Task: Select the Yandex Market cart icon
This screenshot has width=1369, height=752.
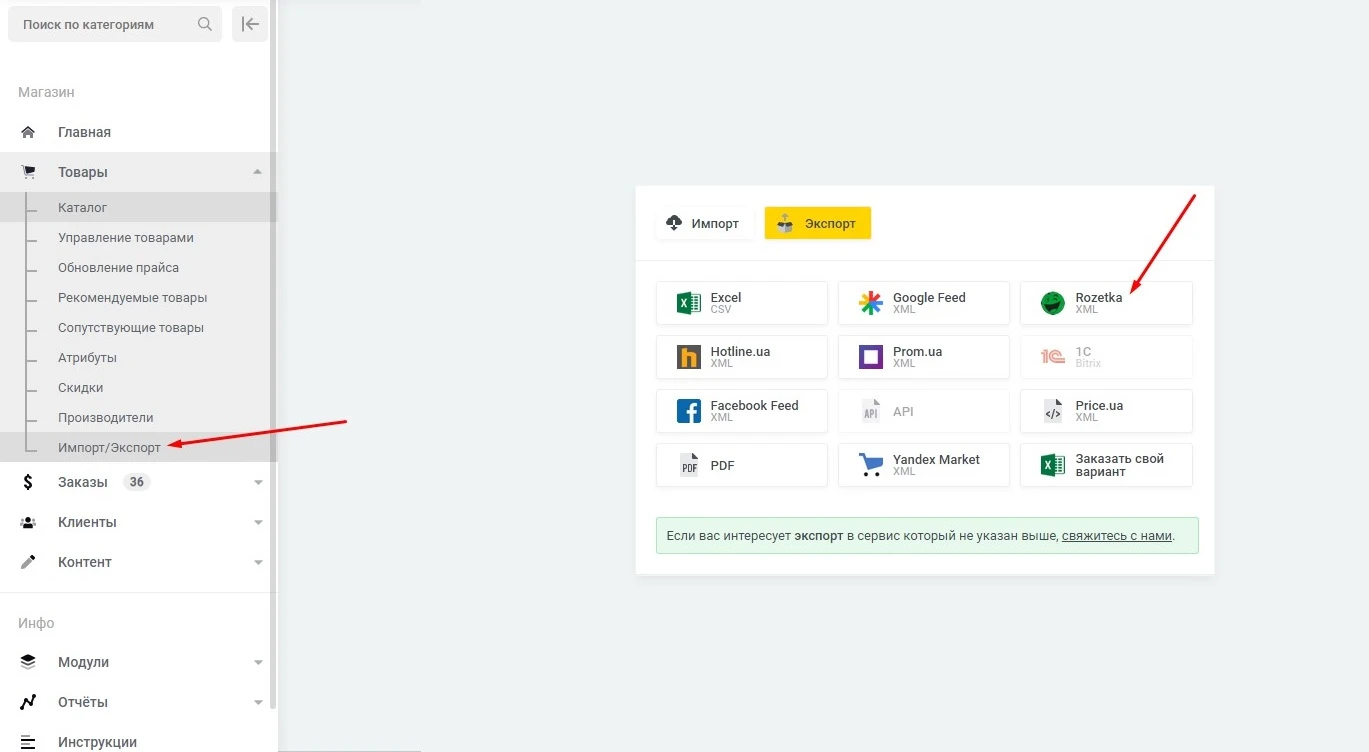Action: (x=871, y=465)
